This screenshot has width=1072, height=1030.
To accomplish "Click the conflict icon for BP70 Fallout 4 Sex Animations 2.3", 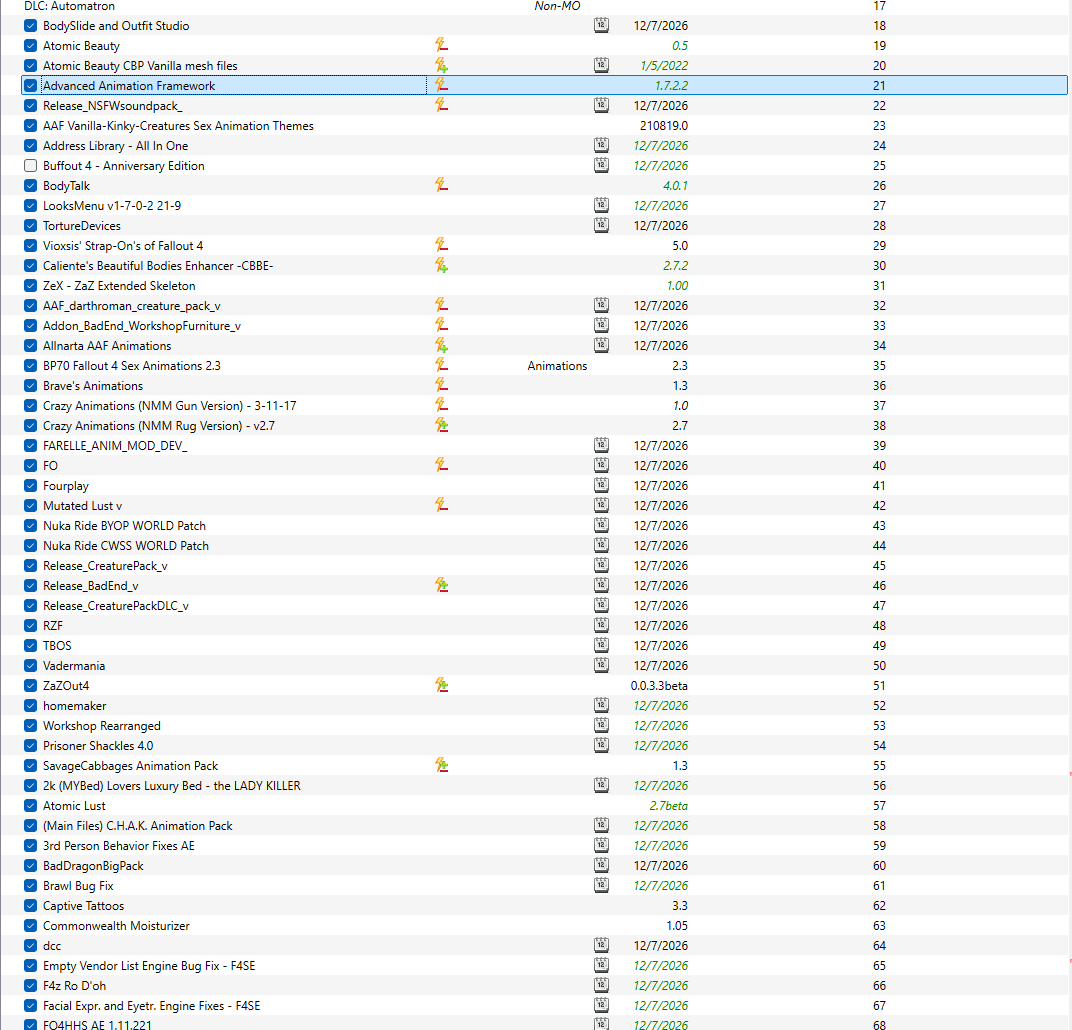I will tap(442, 366).
